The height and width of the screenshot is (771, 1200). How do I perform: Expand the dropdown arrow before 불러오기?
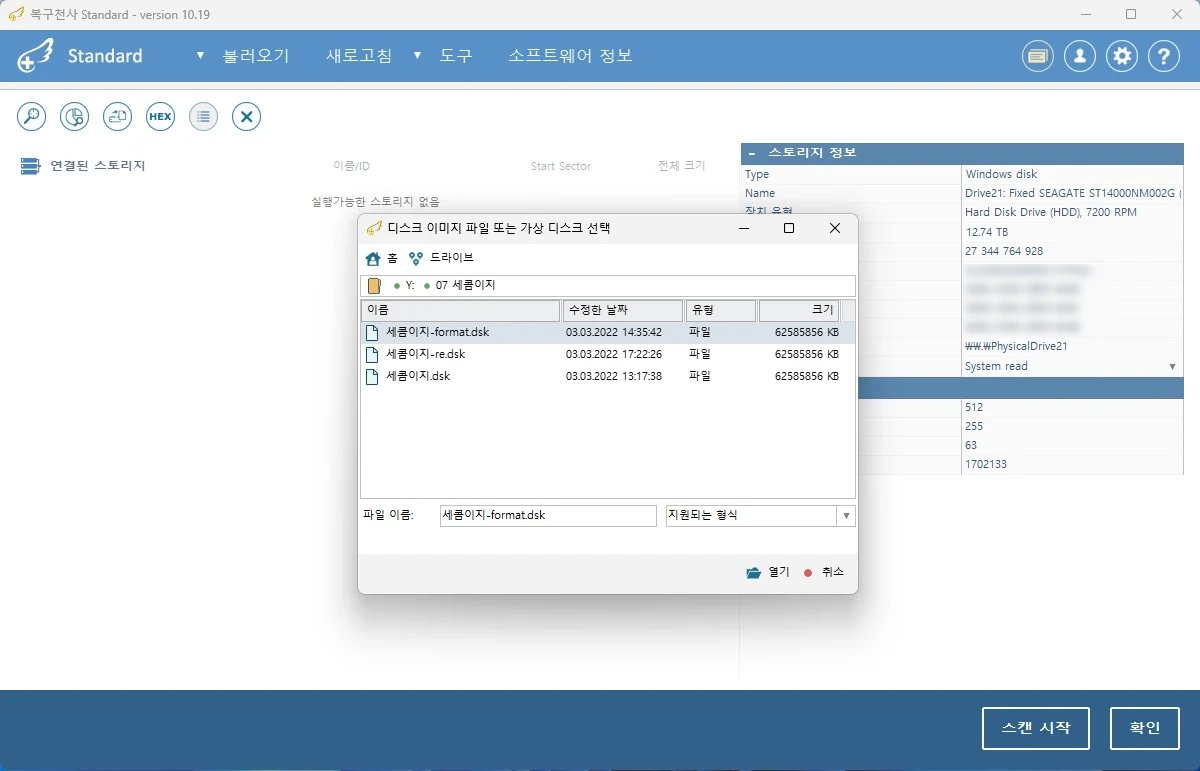(x=200, y=55)
